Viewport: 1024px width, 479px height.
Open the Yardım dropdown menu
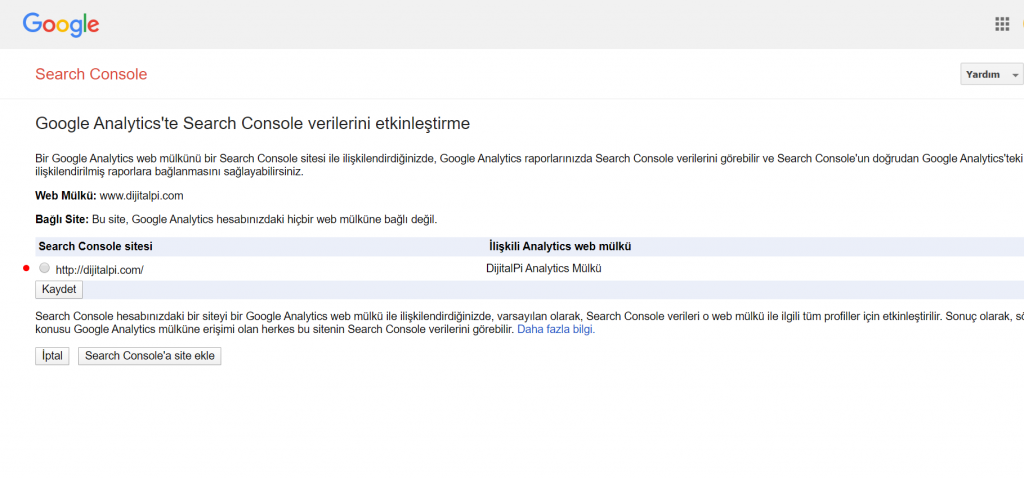[x=991, y=74]
